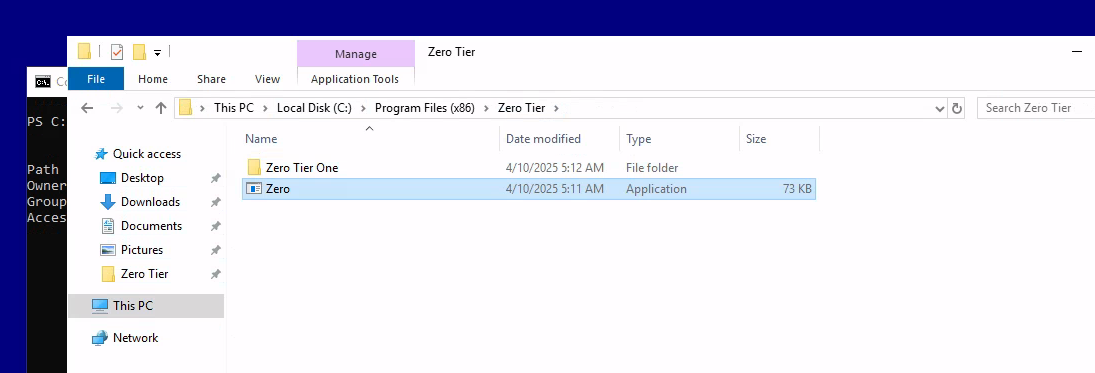1095x373 pixels.
Task: Open the Recent locations dropdown
Action: click(x=140, y=108)
